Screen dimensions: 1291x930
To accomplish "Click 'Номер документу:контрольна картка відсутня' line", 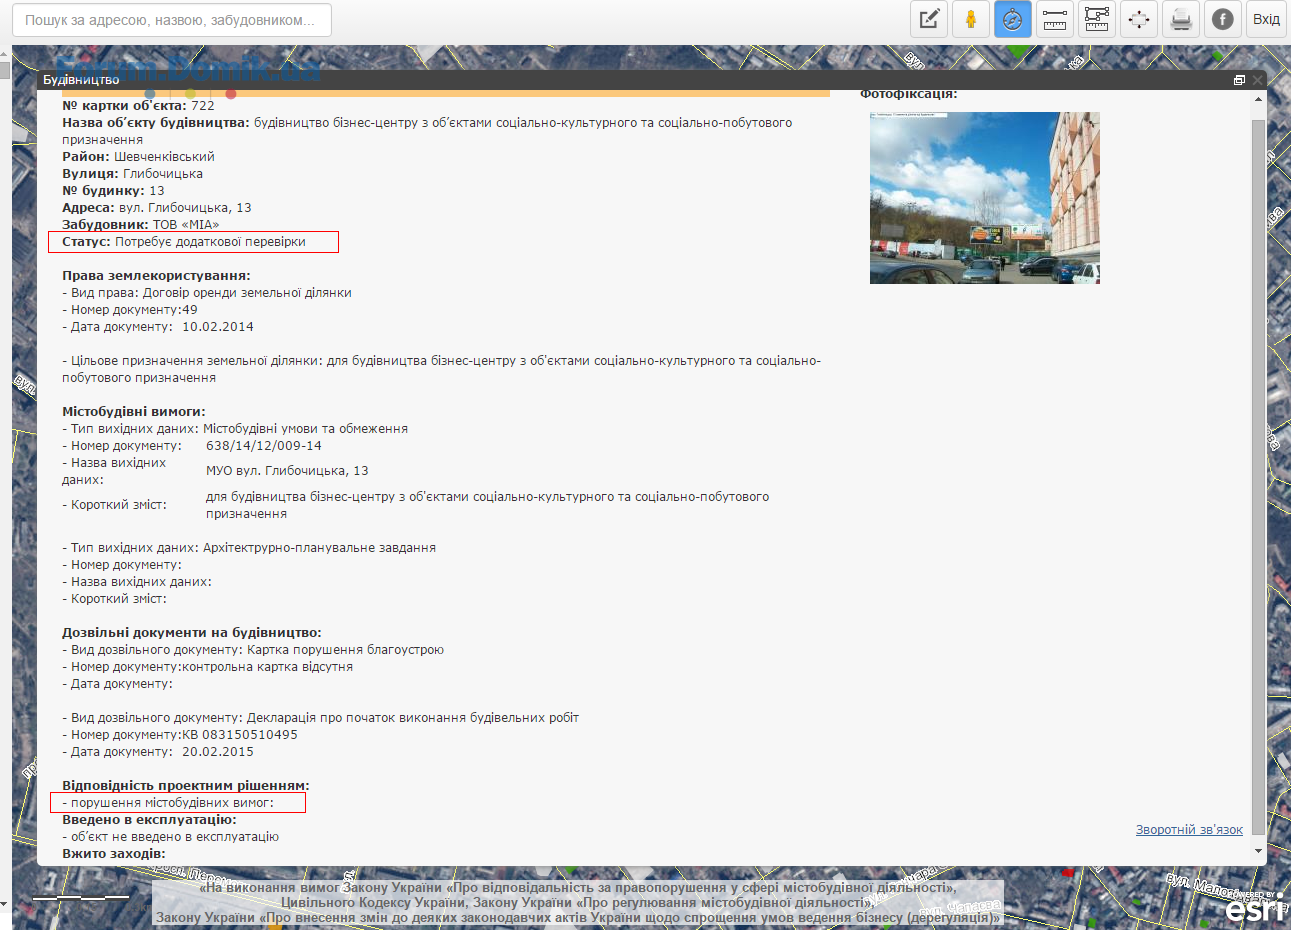I will (207, 667).
